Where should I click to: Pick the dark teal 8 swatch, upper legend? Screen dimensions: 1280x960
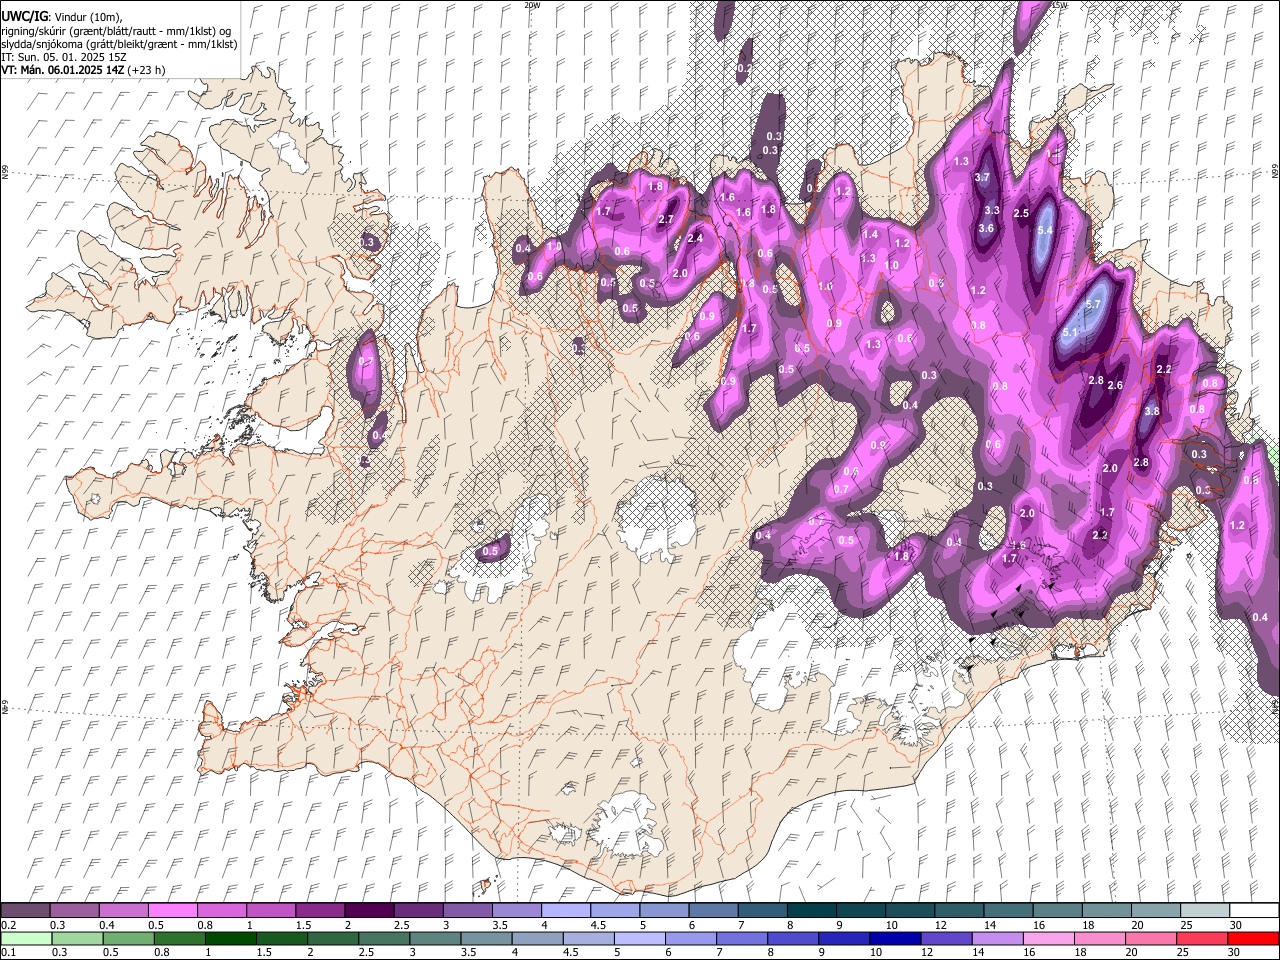[x=812, y=911]
